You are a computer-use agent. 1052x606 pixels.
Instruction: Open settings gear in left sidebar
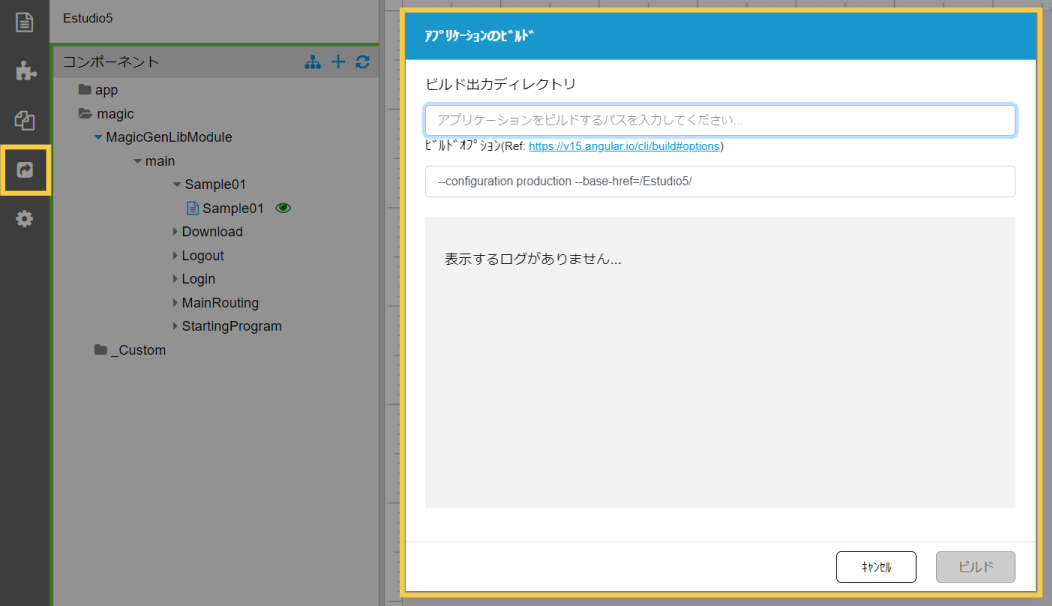pos(25,218)
